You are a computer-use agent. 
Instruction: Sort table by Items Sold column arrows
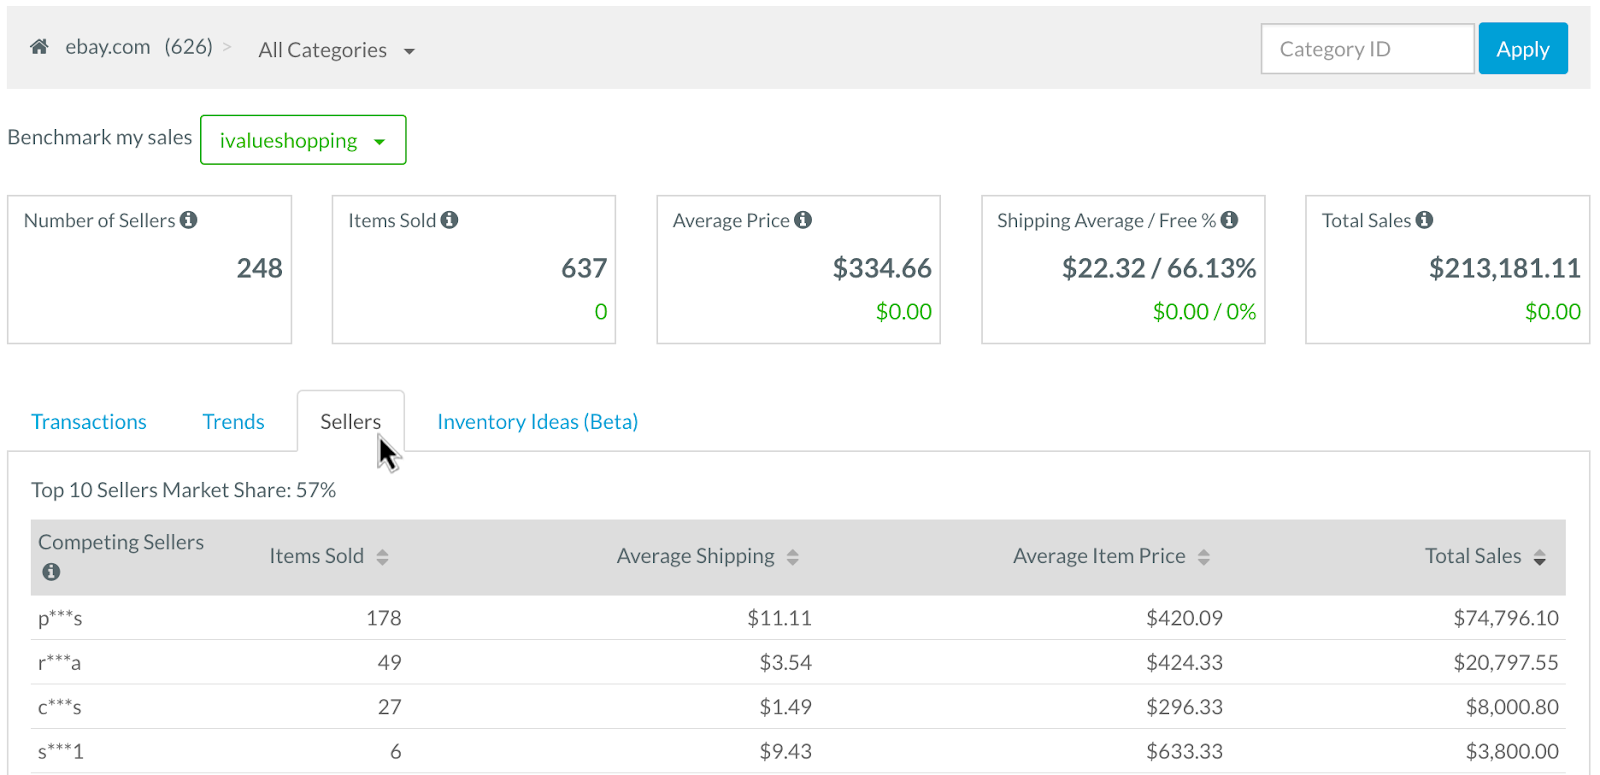[382, 557]
